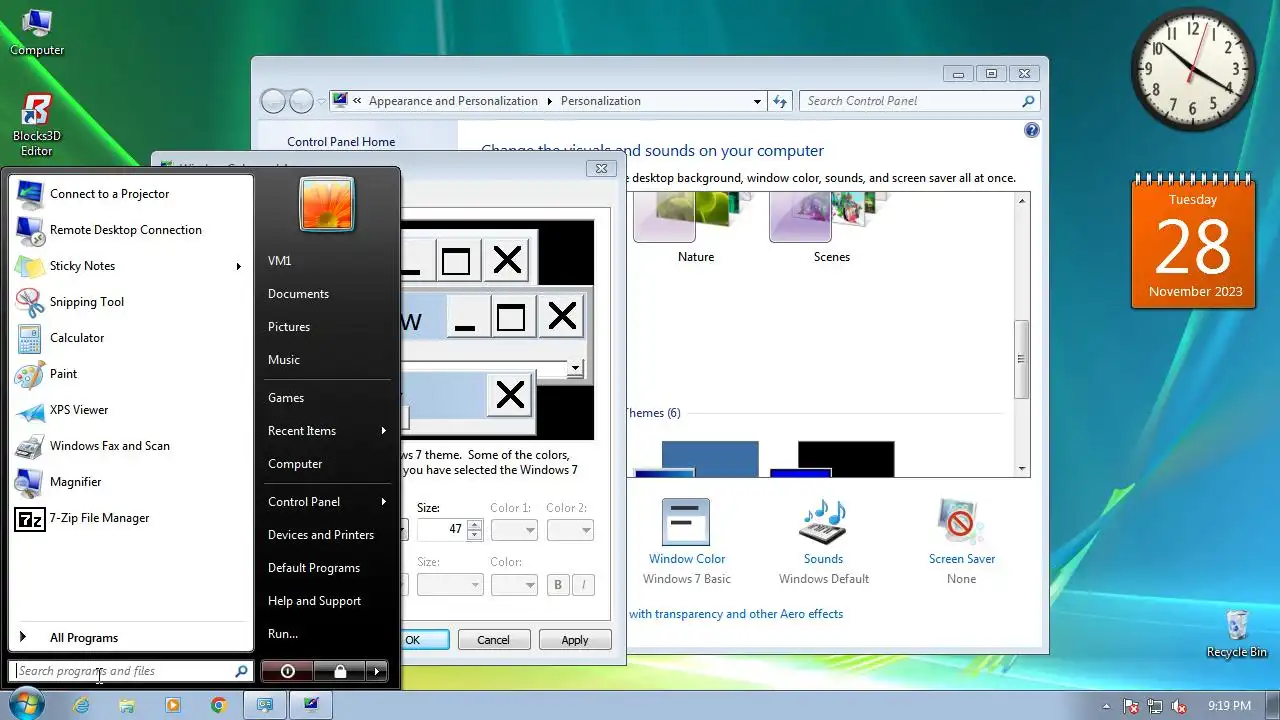The image size is (1280, 720).
Task: Open the font Color dropdown
Action: [515, 585]
